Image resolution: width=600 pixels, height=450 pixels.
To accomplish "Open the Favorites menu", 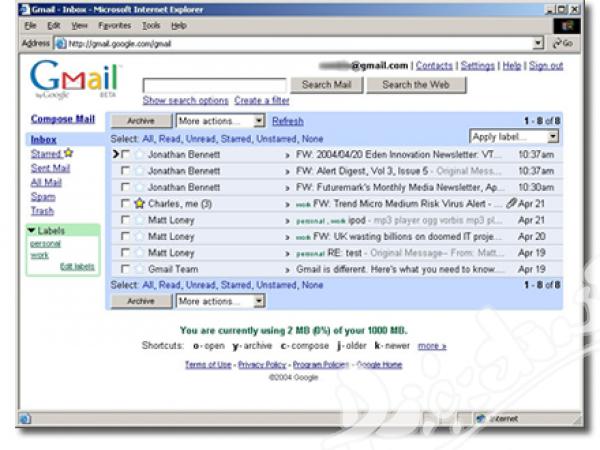I will [114, 26].
